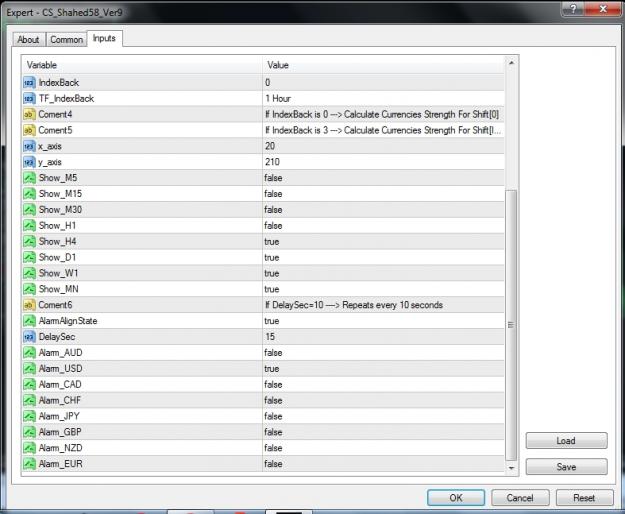The height and width of the screenshot is (514, 625).
Task: Select the Alarm_USD true value
Action: 271,369
